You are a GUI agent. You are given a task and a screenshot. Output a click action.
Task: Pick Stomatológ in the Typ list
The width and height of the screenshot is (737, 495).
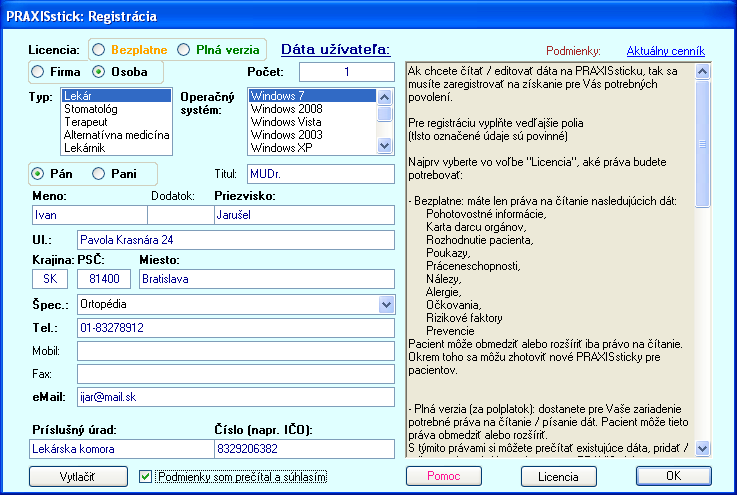(x=116, y=109)
